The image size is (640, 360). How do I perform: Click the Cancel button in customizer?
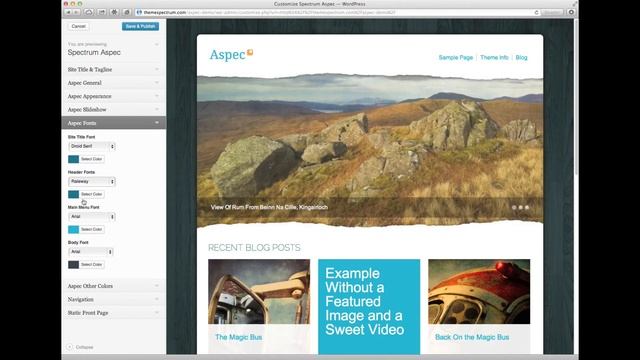[x=78, y=26]
